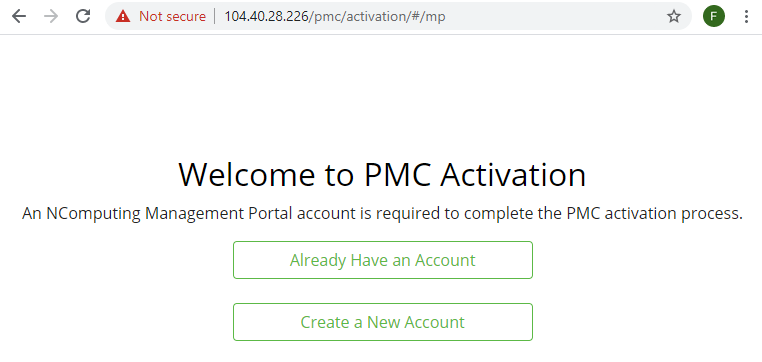Choose Create a New Account
This screenshot has height=362, width=762.
pos(383,322)
